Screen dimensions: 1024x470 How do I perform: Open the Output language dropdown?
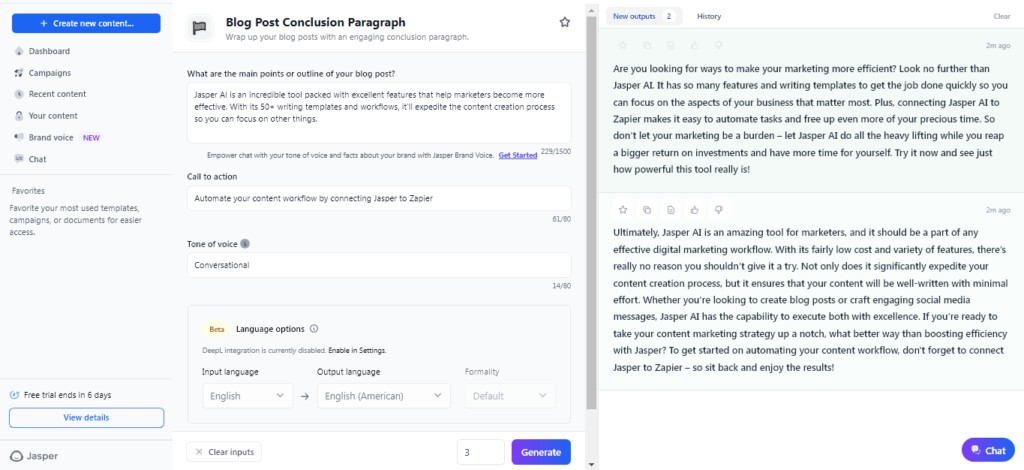[x=384, y=396]
